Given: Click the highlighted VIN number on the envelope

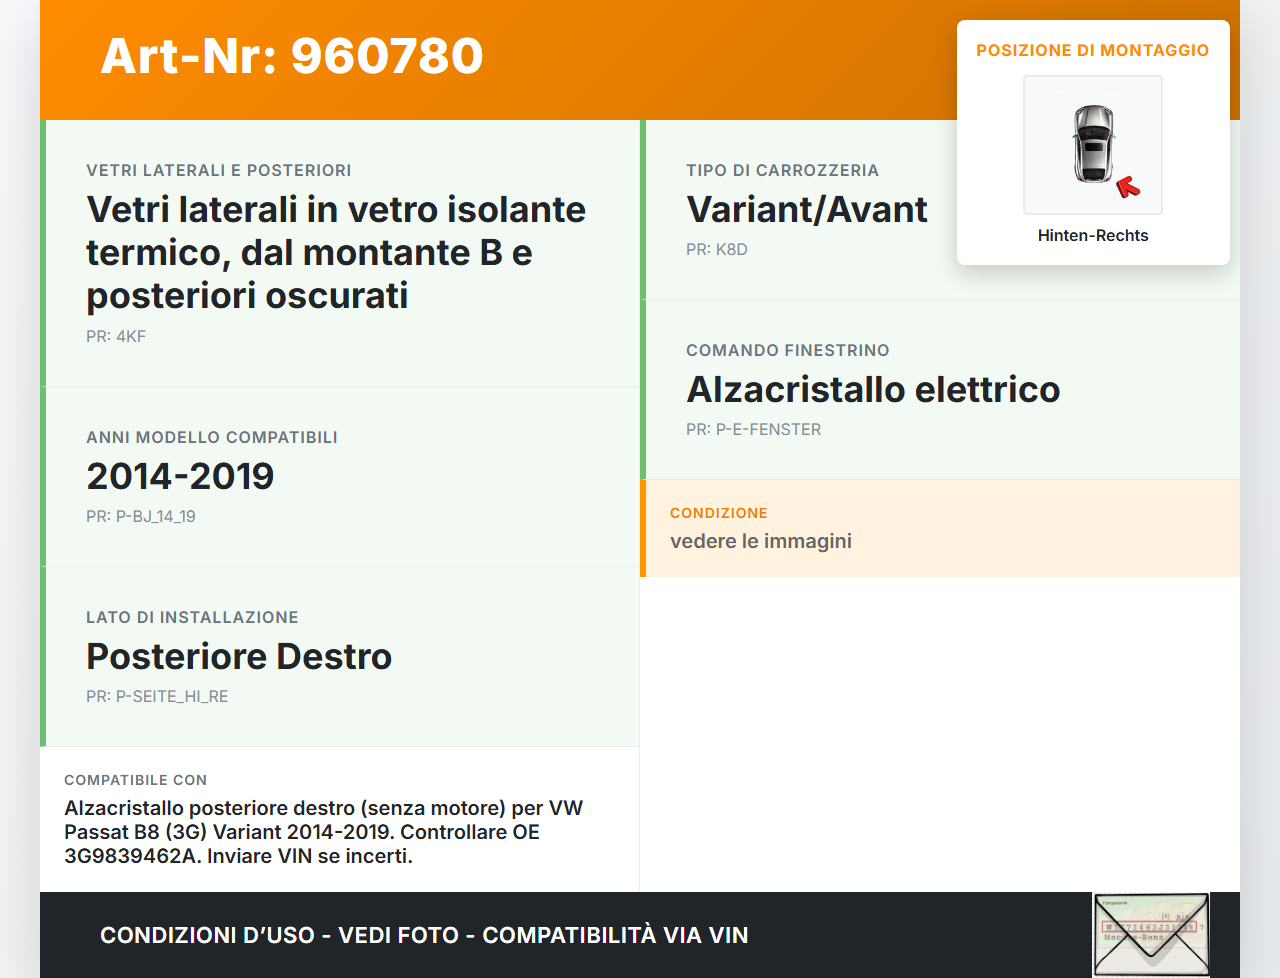Looking at the screenshot, I should (x=1148, y=926).
